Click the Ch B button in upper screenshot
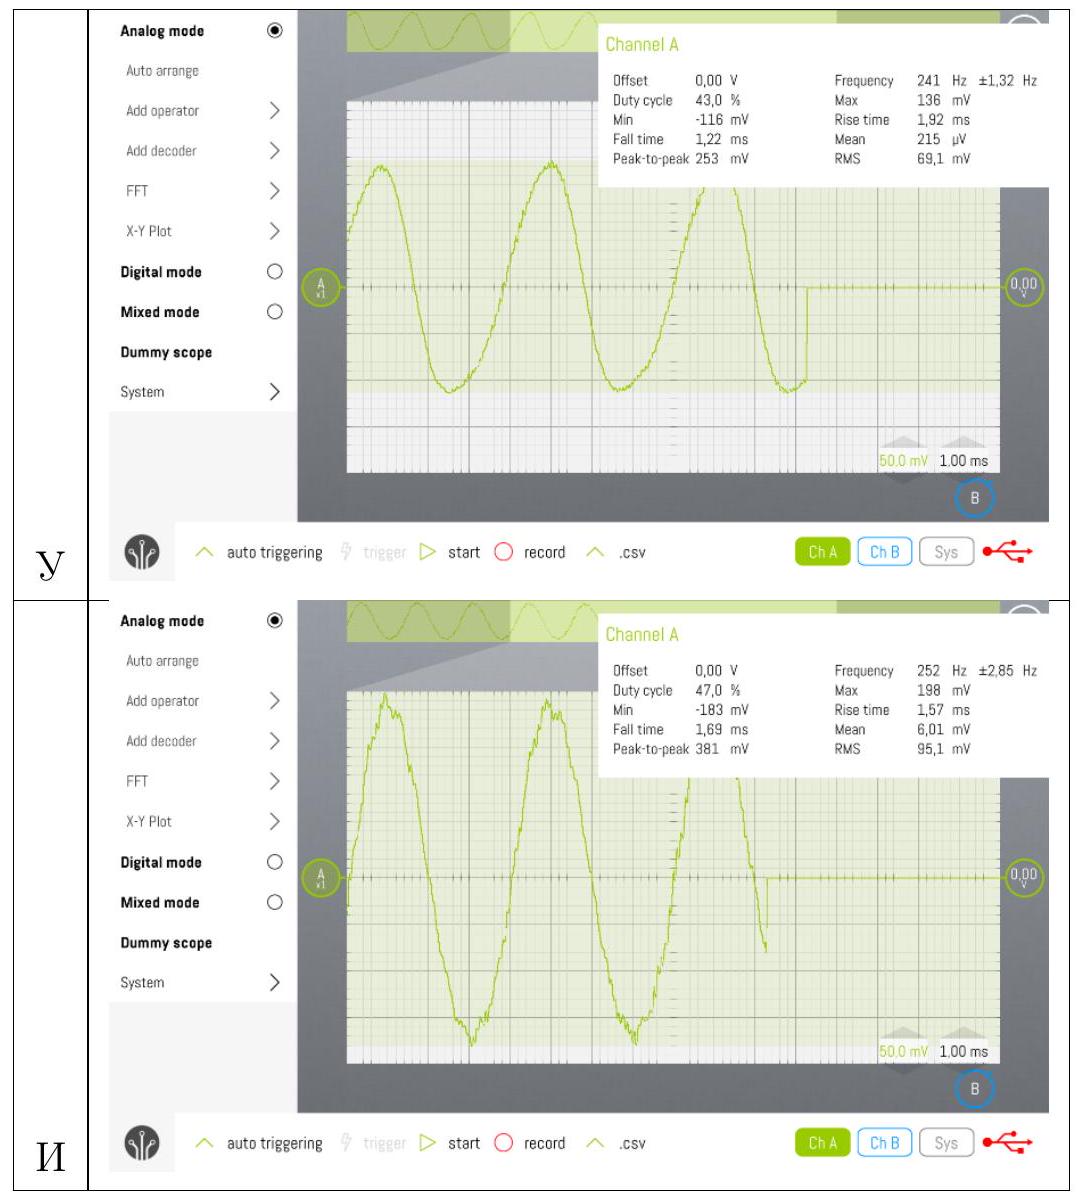 click(885, 551)
